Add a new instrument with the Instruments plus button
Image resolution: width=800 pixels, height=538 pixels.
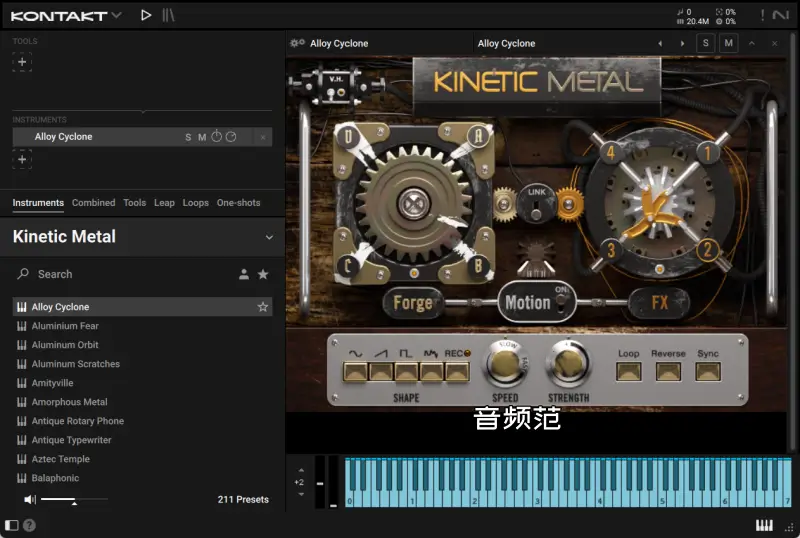(x=22, y=159)
